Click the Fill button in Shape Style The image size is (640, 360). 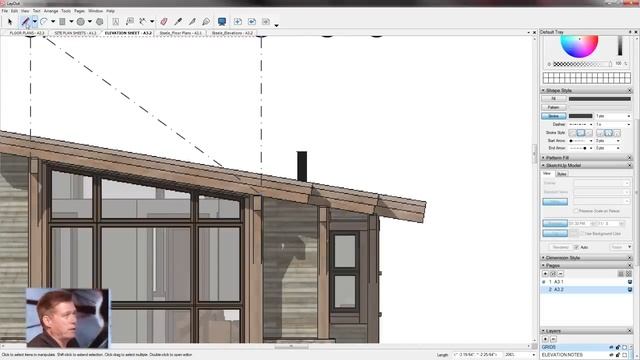554,99
